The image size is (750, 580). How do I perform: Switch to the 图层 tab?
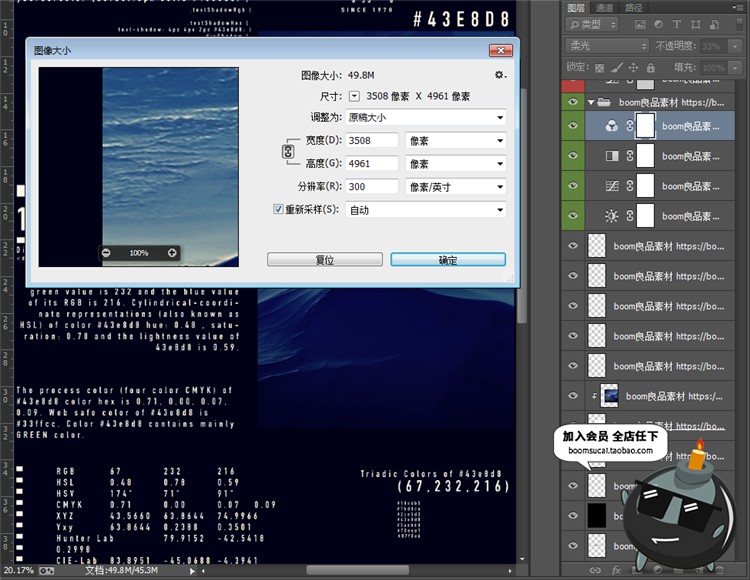click(576, 8)
